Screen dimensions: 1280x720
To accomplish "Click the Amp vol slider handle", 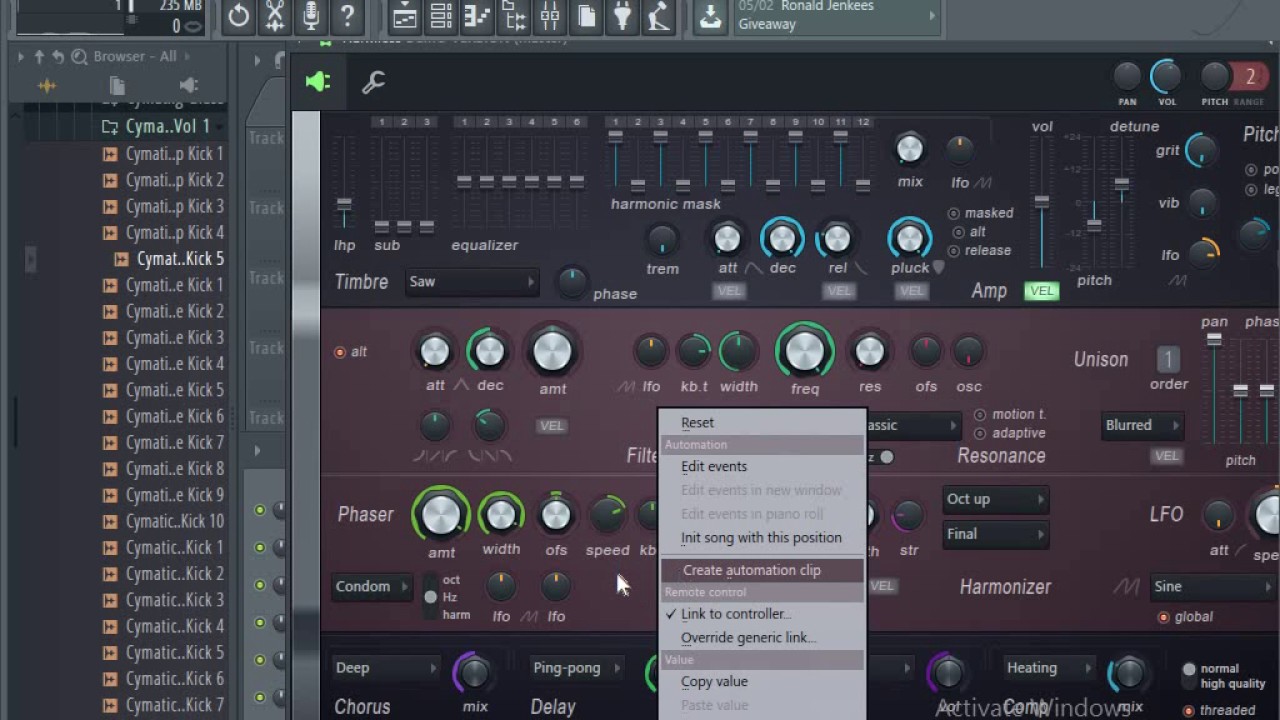I will [1042, 202].
